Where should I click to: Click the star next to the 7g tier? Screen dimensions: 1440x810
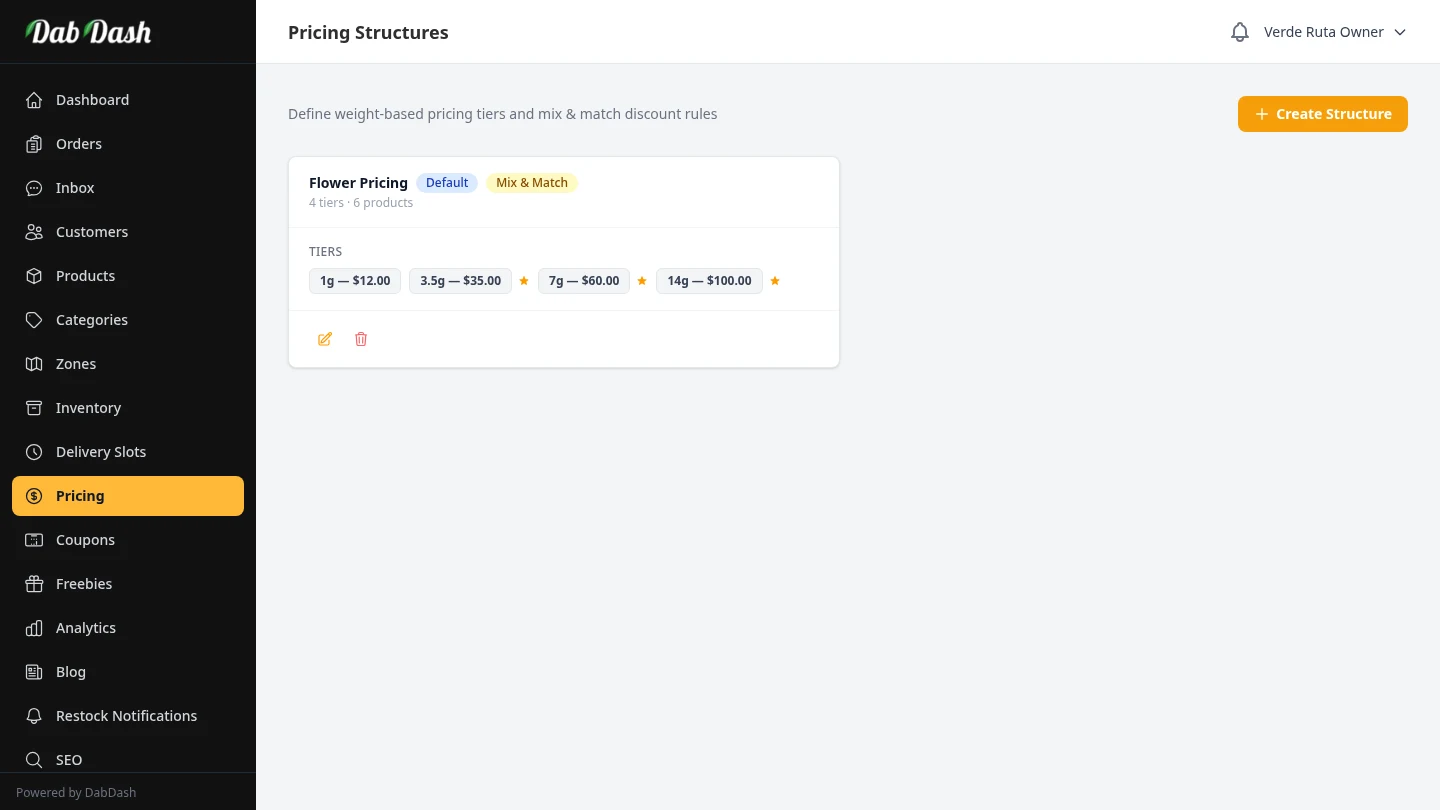(642, 281)
